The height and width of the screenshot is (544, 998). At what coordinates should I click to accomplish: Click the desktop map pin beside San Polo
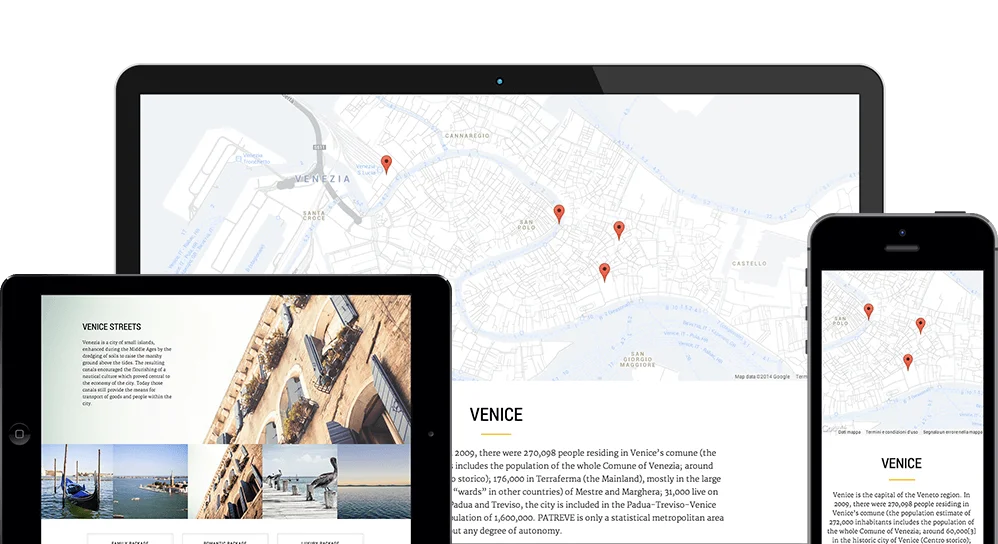pos(559,214)
